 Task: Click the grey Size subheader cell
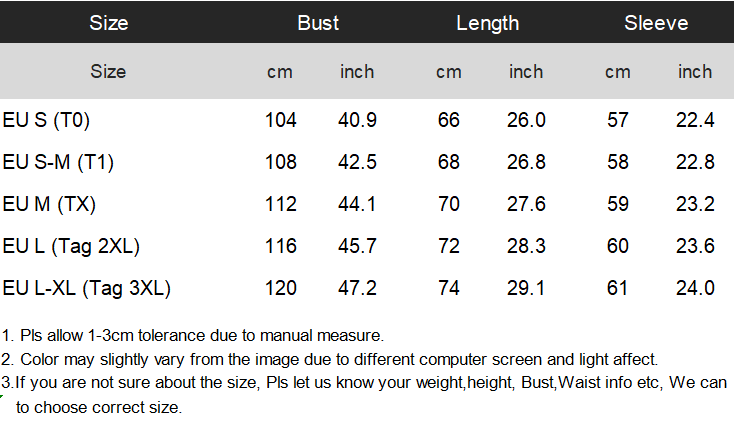click(108, 72)
